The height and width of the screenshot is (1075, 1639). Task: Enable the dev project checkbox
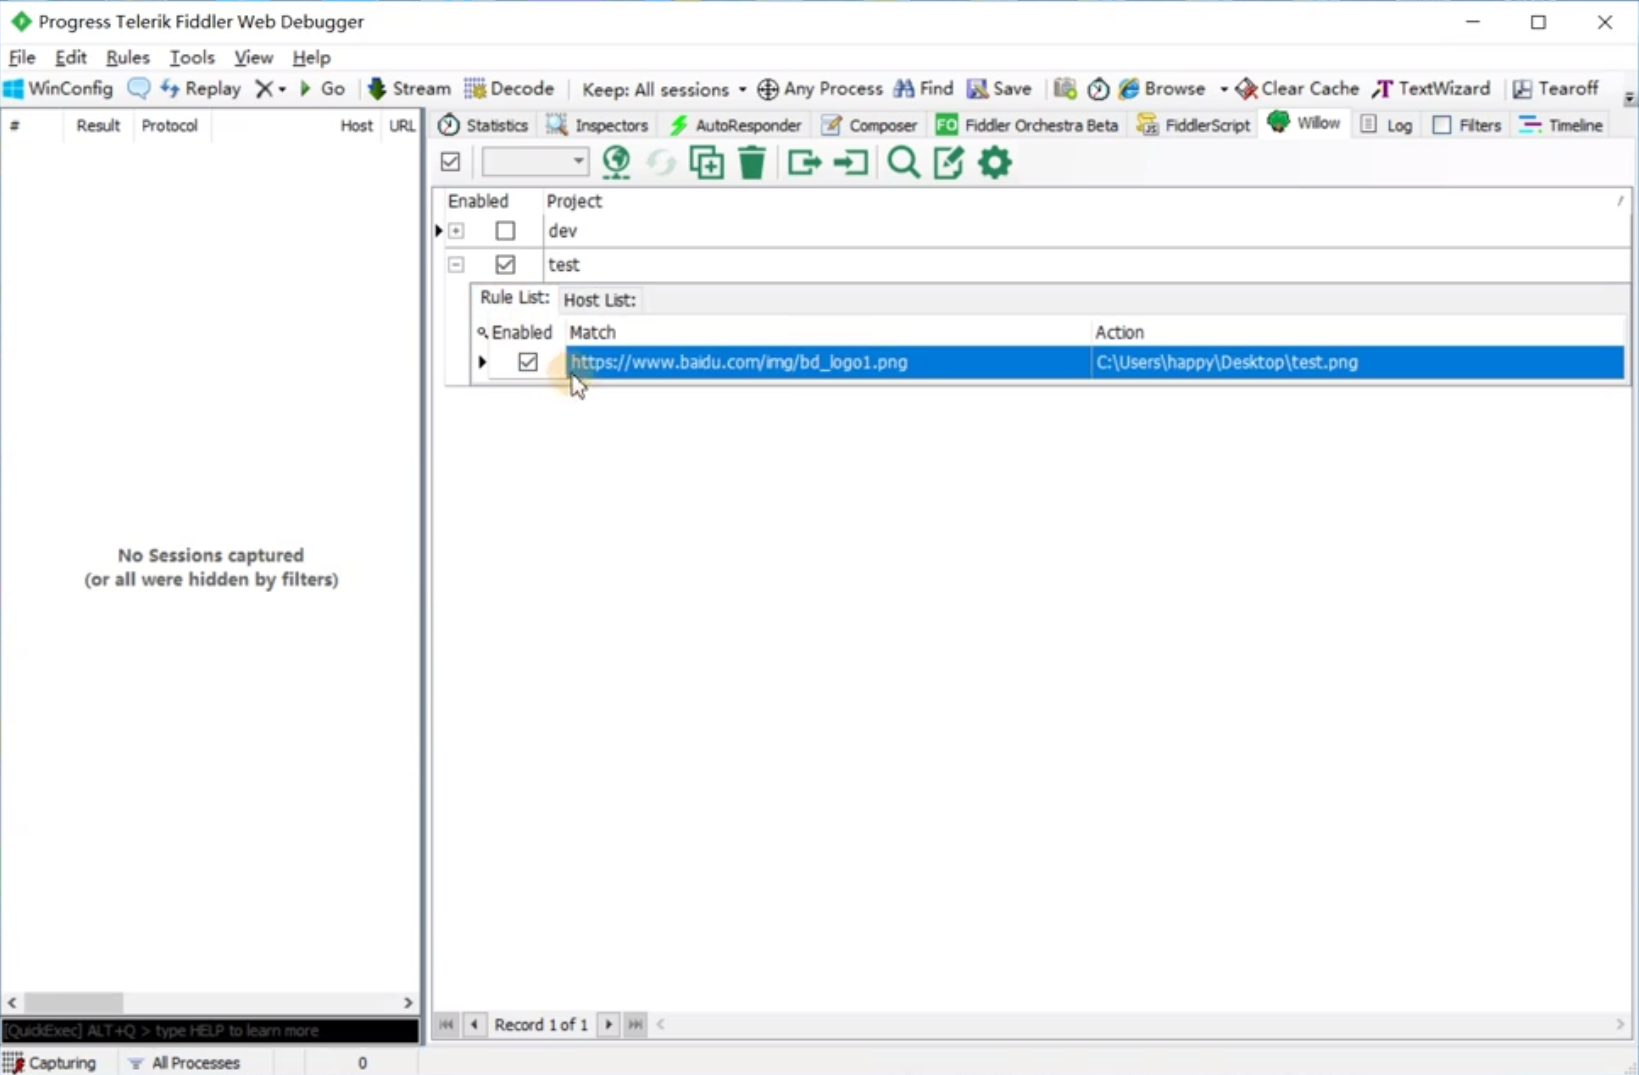(x=505, y=231)
